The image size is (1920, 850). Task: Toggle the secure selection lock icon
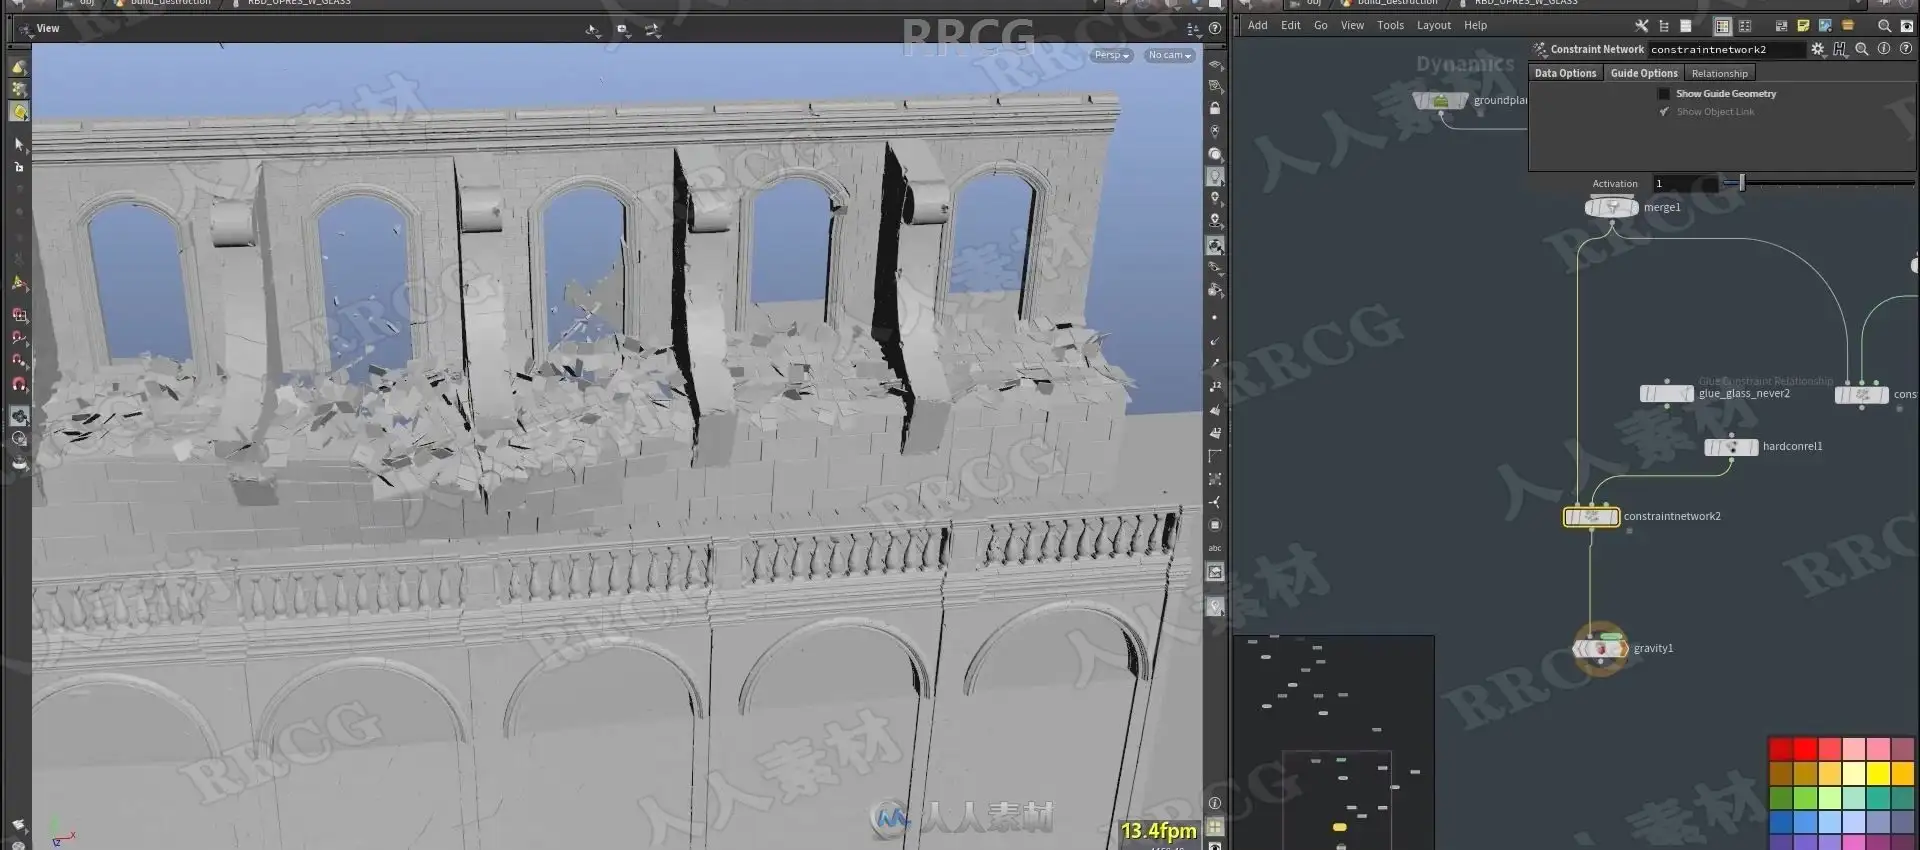(x=19, y=167)
